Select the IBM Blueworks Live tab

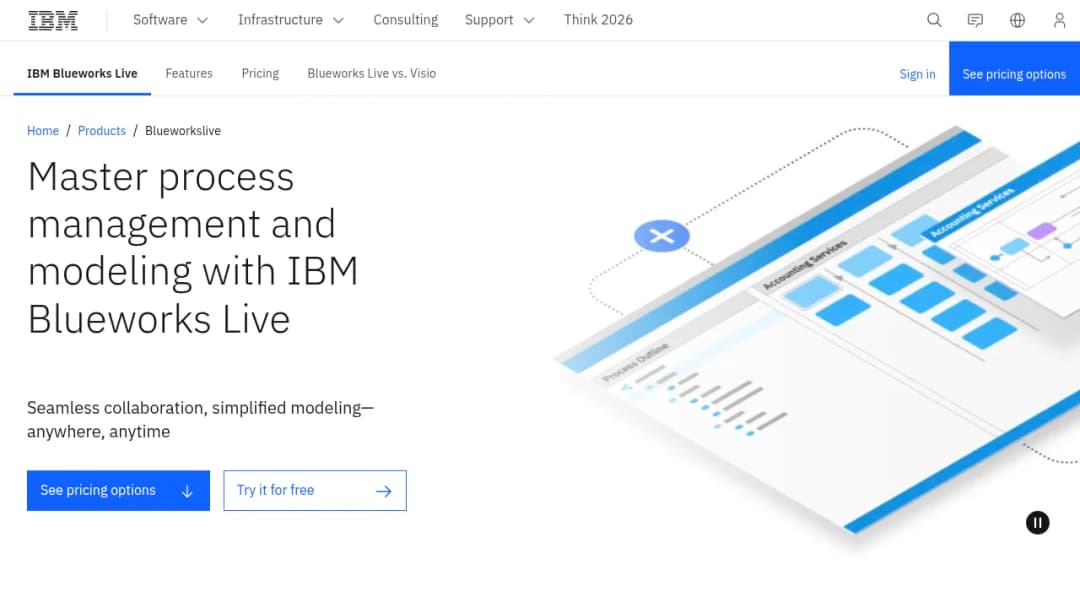[82, 73]
